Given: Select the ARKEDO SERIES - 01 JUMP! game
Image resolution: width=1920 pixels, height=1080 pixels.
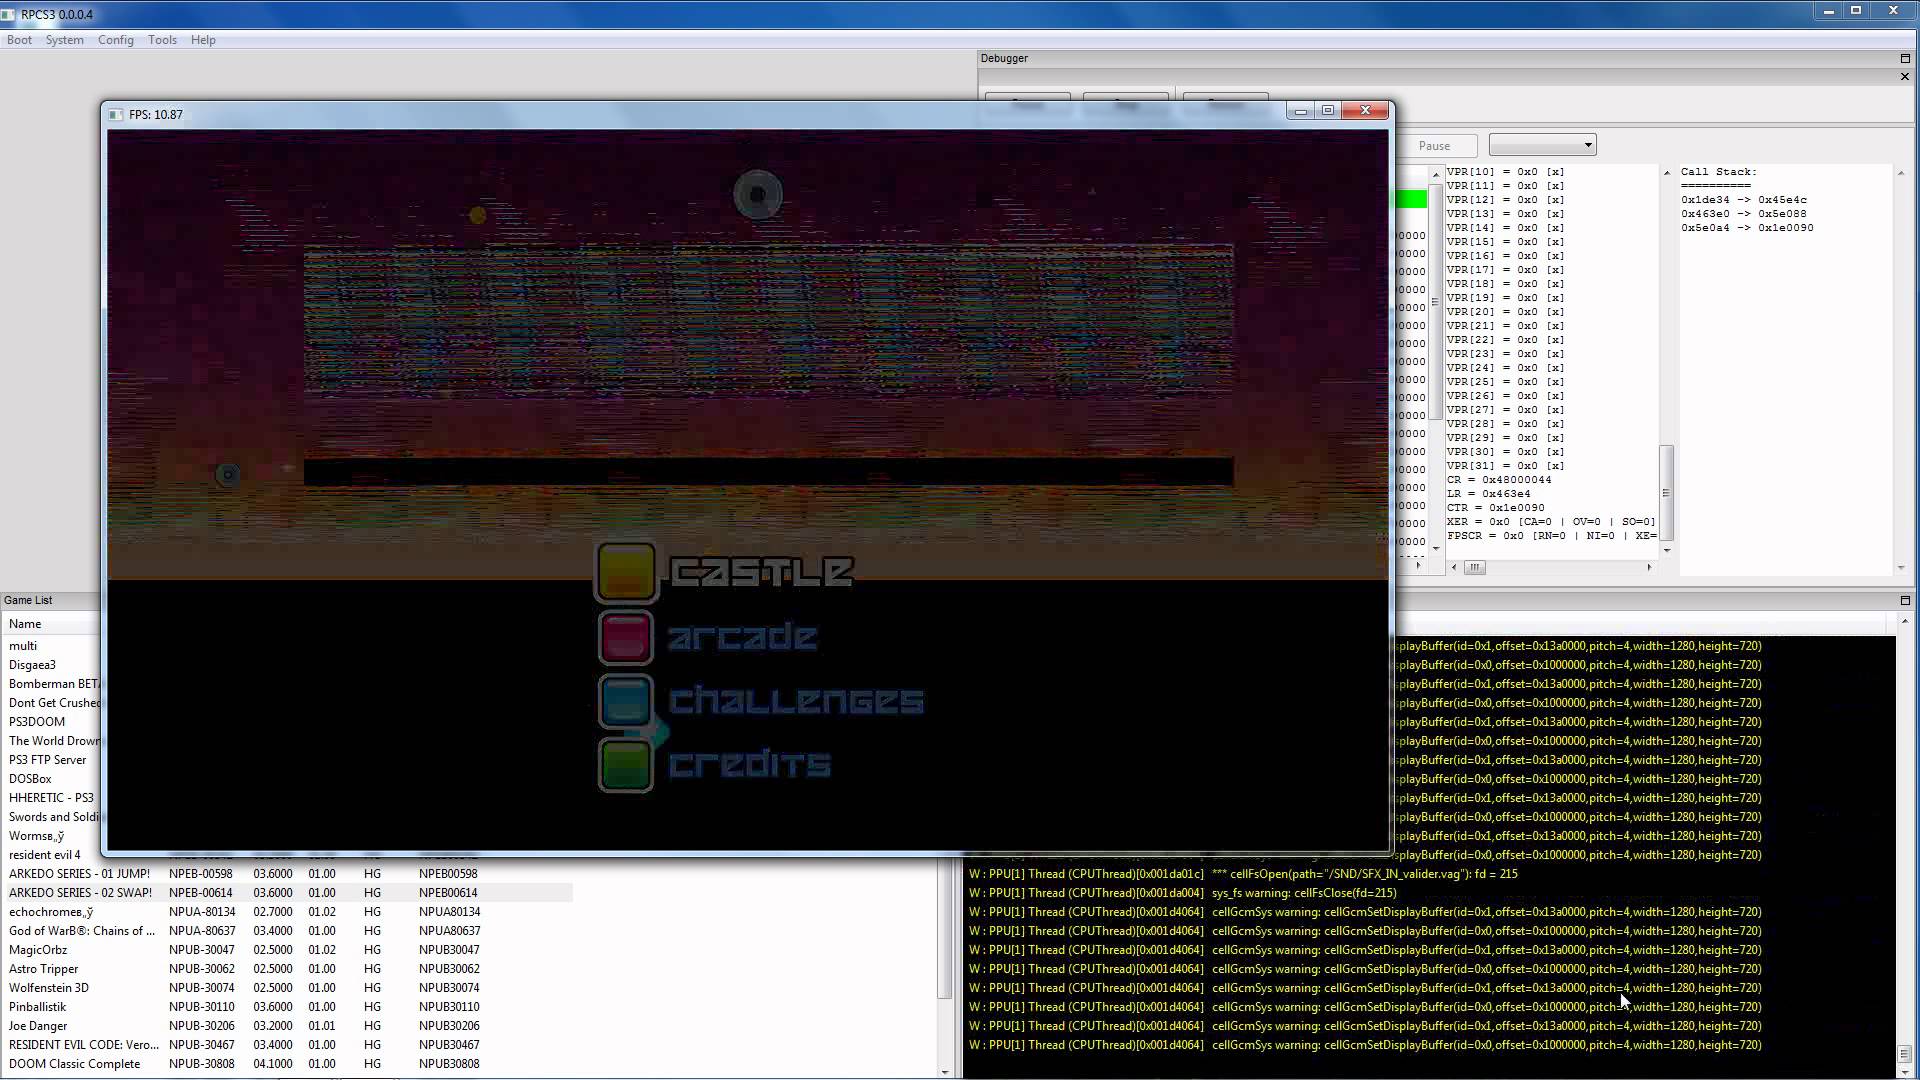Looking at the screenshot, I should pyautogui.click(x=288, y=874).
